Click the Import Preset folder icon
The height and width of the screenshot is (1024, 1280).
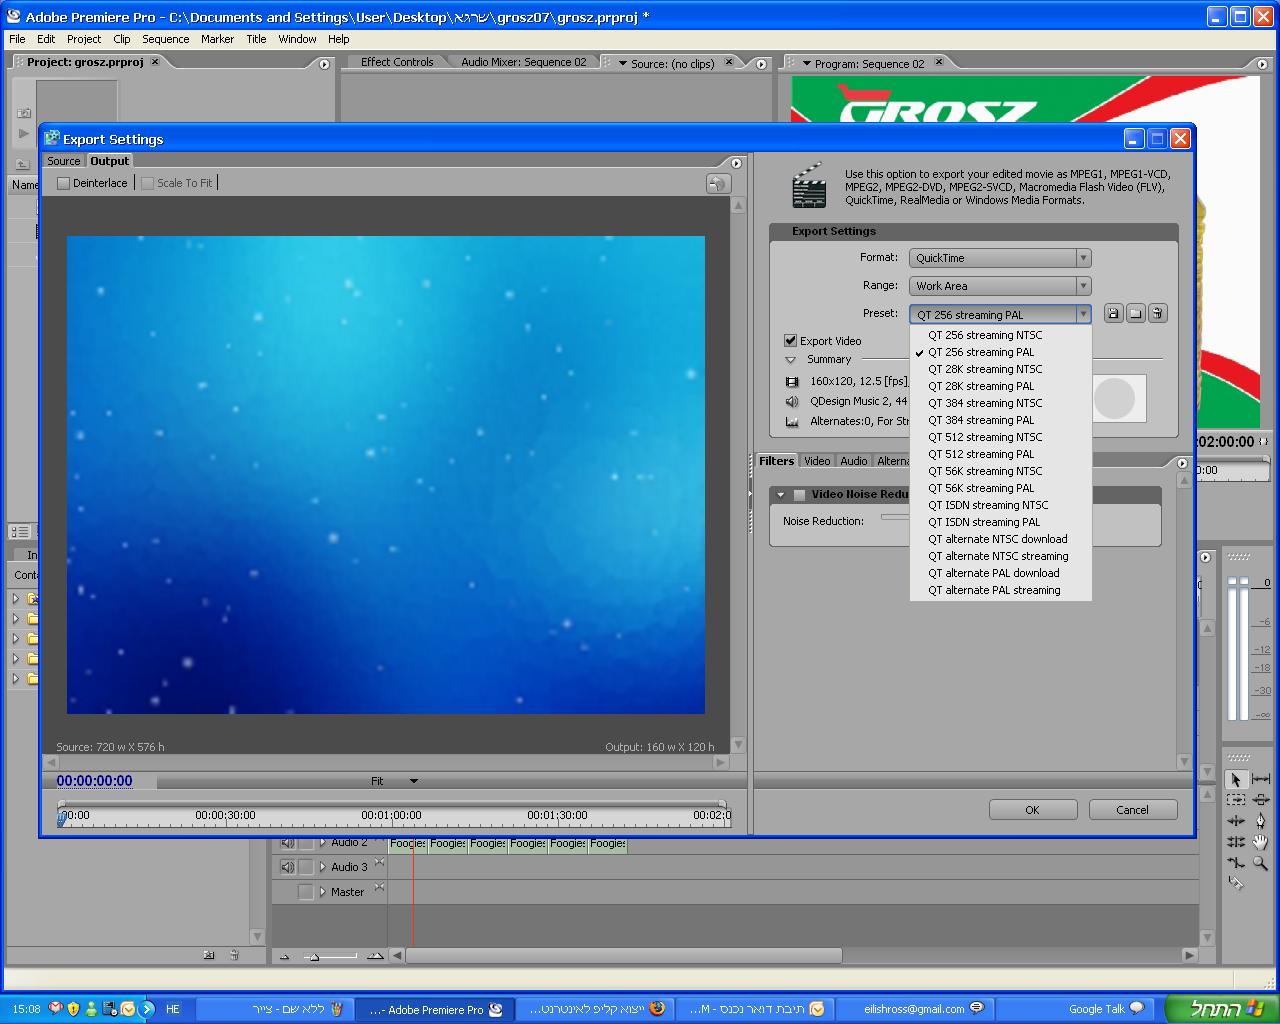pos(1135,314)
